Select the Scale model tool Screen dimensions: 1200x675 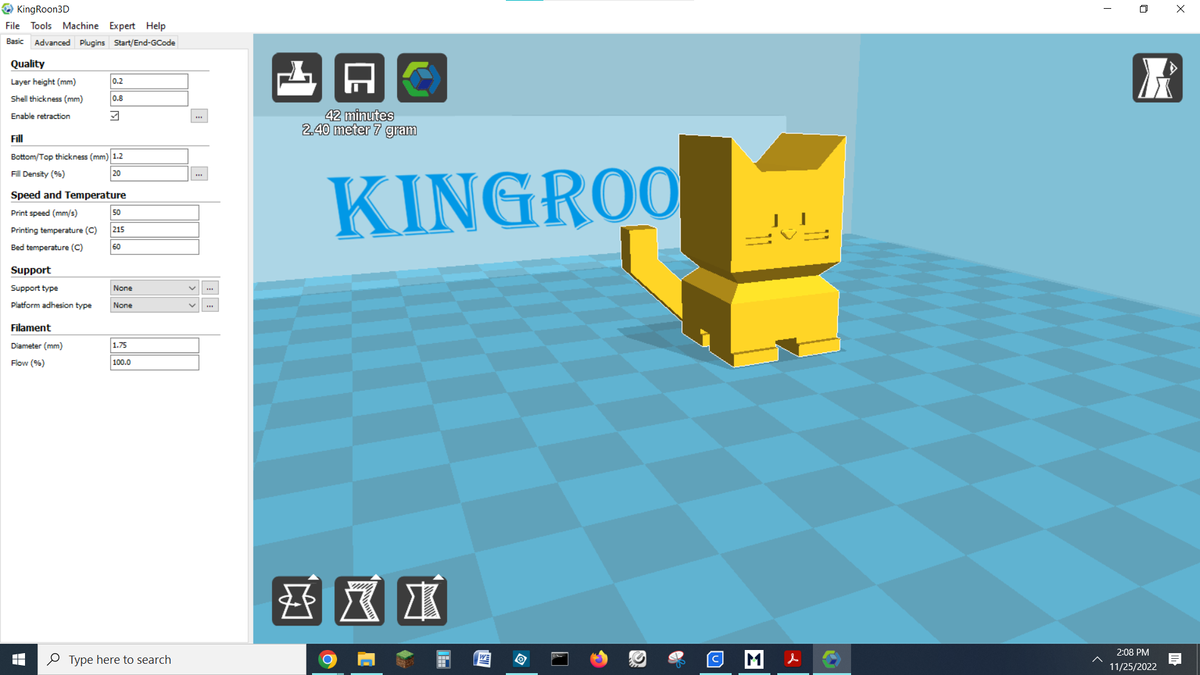point(360,601)
